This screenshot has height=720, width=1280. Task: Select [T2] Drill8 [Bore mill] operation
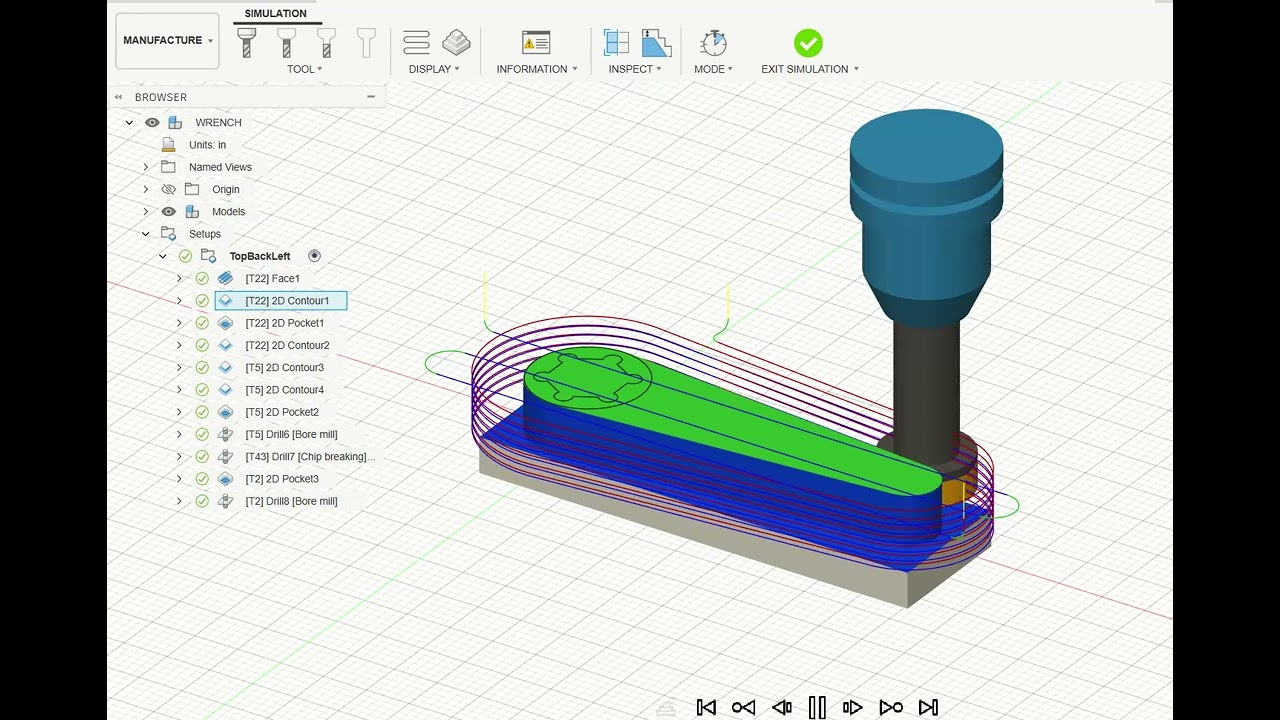click(x=291, y=501)
